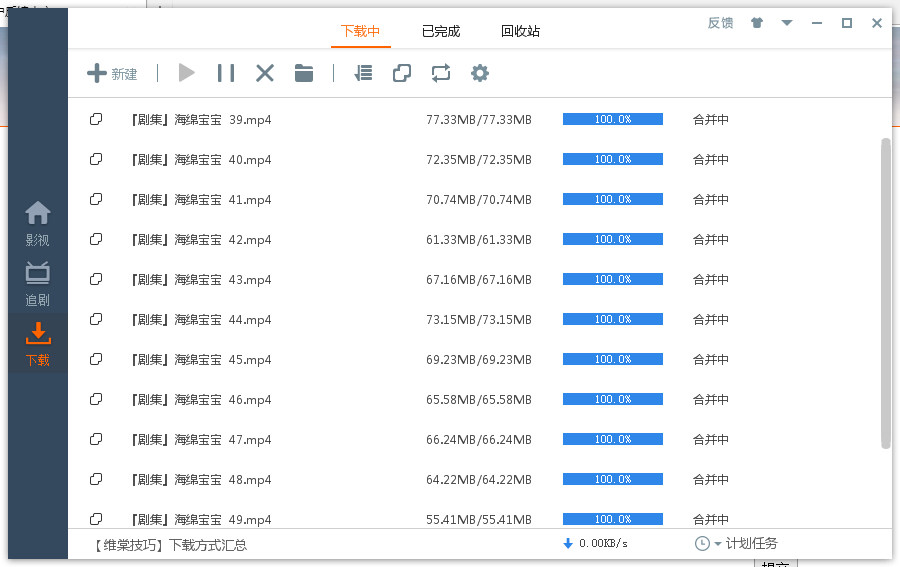Switch to the 回收站 tab
Screen dimensions: 900x567
pos(520,31)
